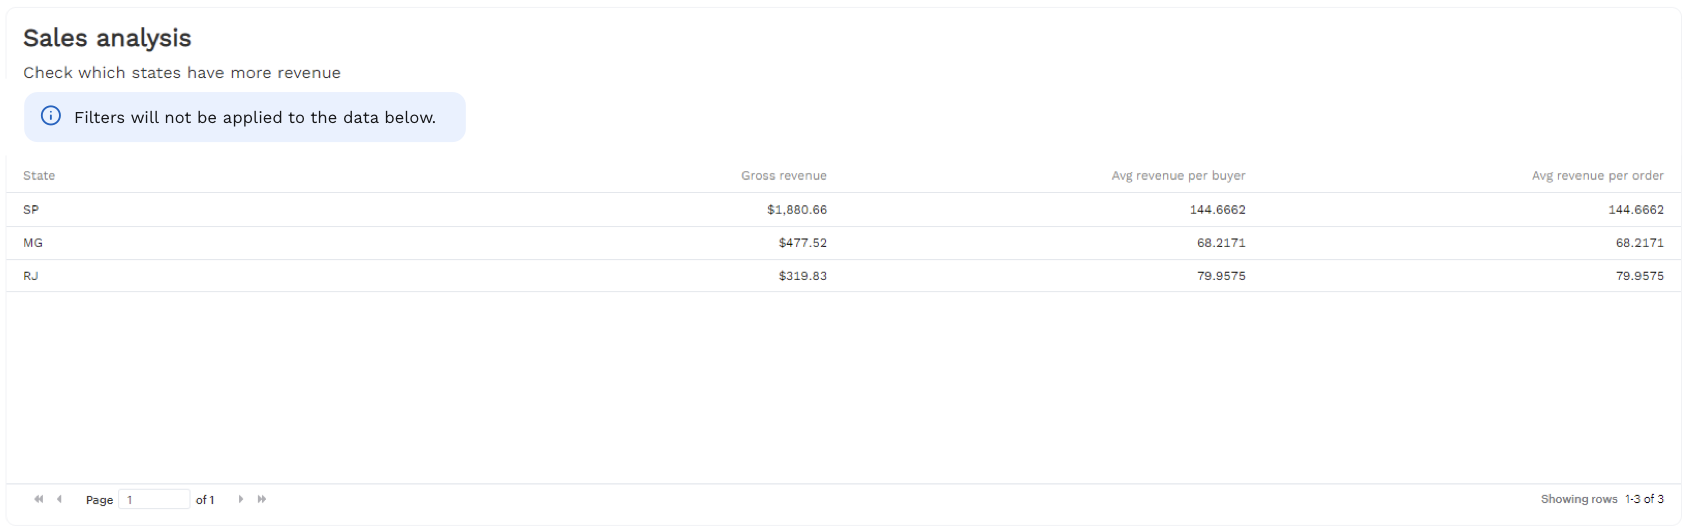
Task: Click the $319.83 gross revenue cell
Action: [803, 276]
